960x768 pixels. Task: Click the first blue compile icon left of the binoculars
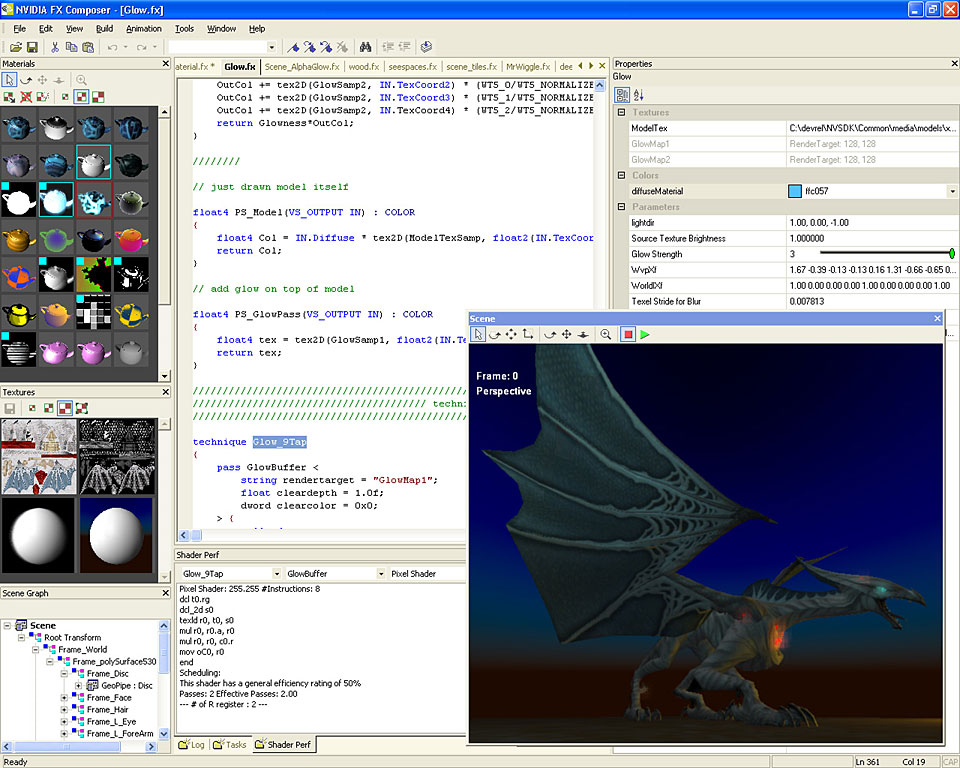click(293, 47)
